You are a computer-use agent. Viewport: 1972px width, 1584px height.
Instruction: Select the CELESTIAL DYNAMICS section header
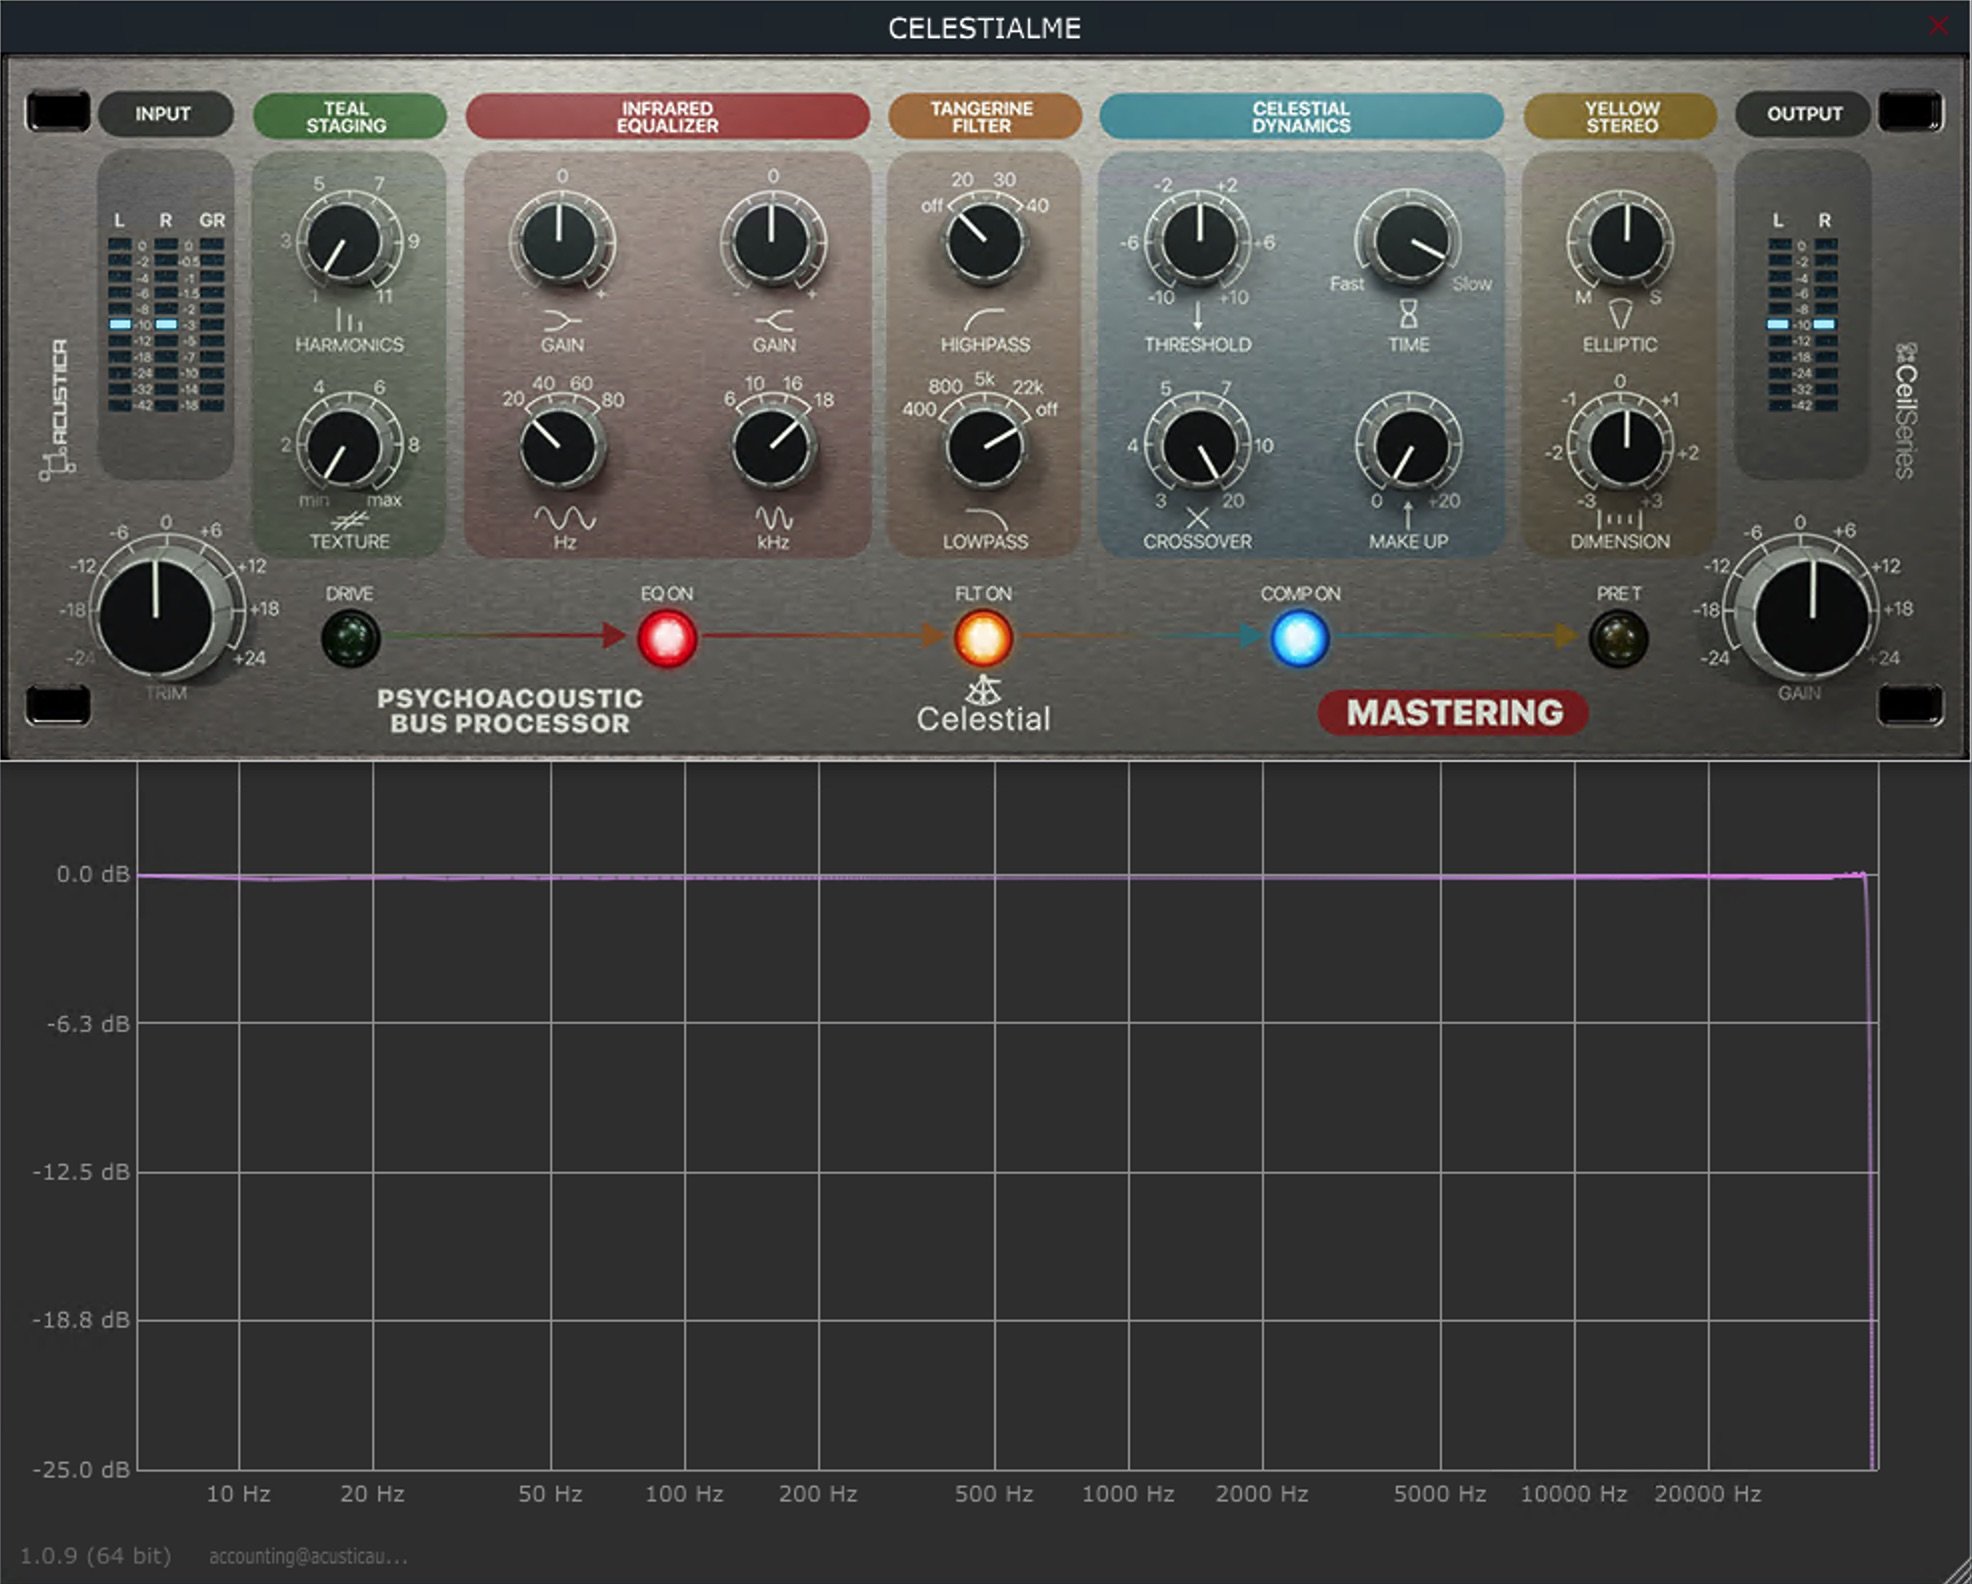pos(1300,115)
